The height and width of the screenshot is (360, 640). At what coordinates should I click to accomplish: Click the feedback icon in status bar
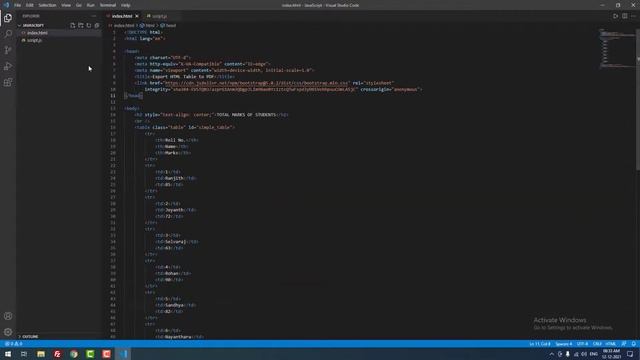click(624, 344)
